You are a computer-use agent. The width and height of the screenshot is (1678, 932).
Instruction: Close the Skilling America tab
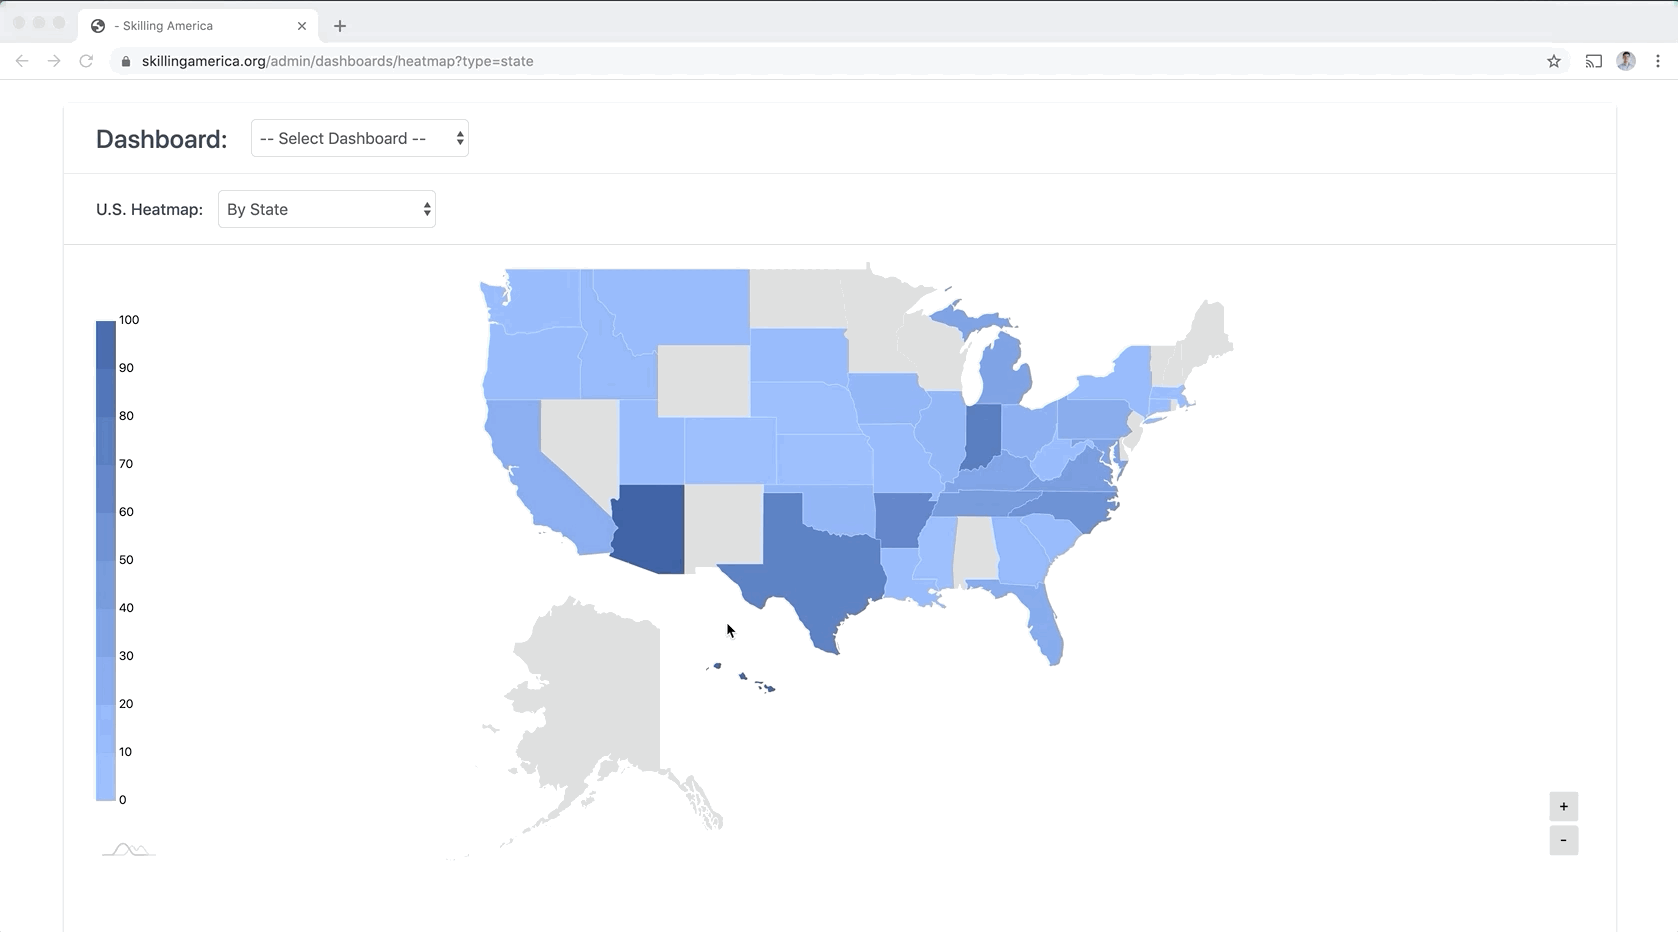pyautogui.click(x=302, y=26)
